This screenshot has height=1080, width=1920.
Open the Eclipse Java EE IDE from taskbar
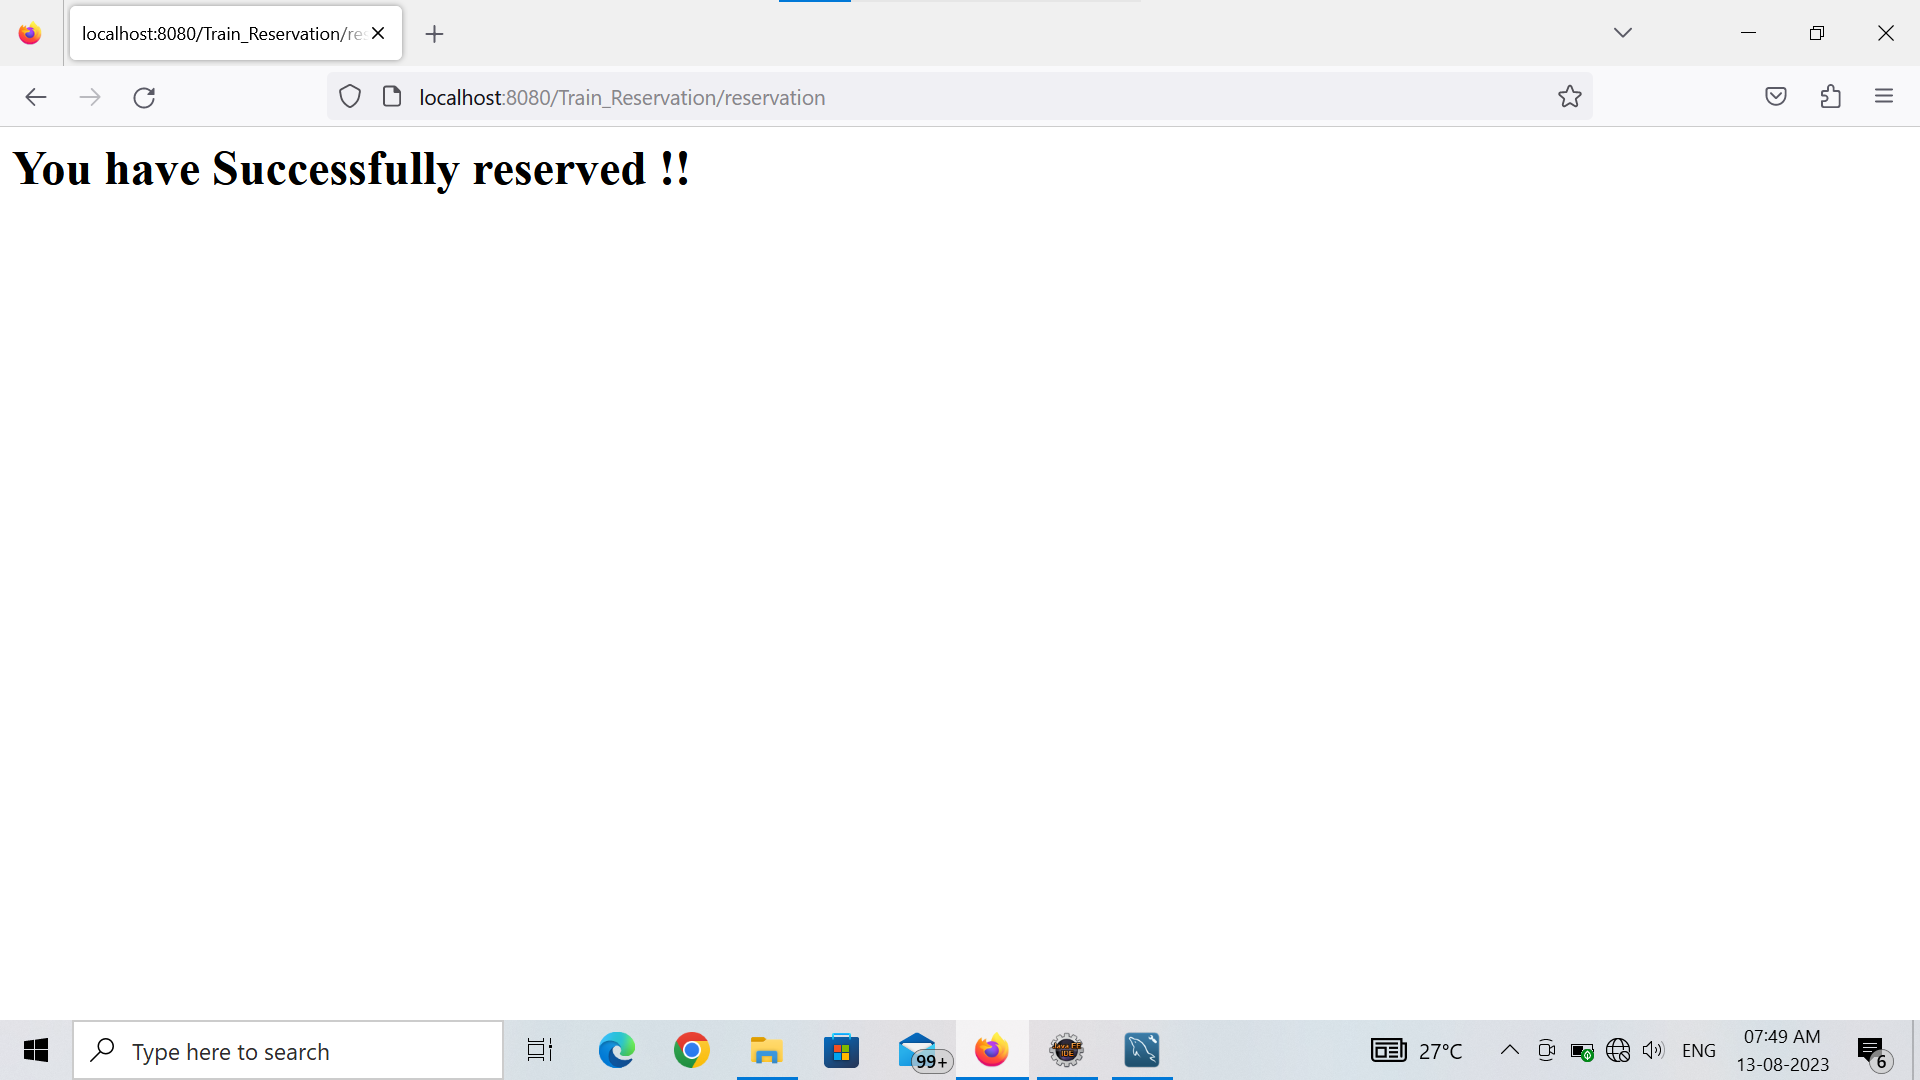[x=1066, y=1050]
